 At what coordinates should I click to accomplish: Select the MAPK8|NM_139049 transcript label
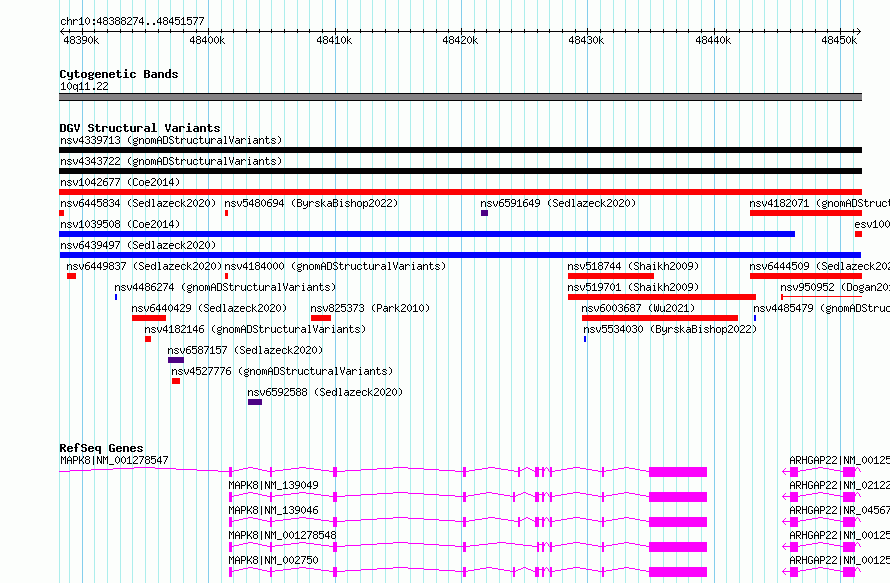coord(274,485)
